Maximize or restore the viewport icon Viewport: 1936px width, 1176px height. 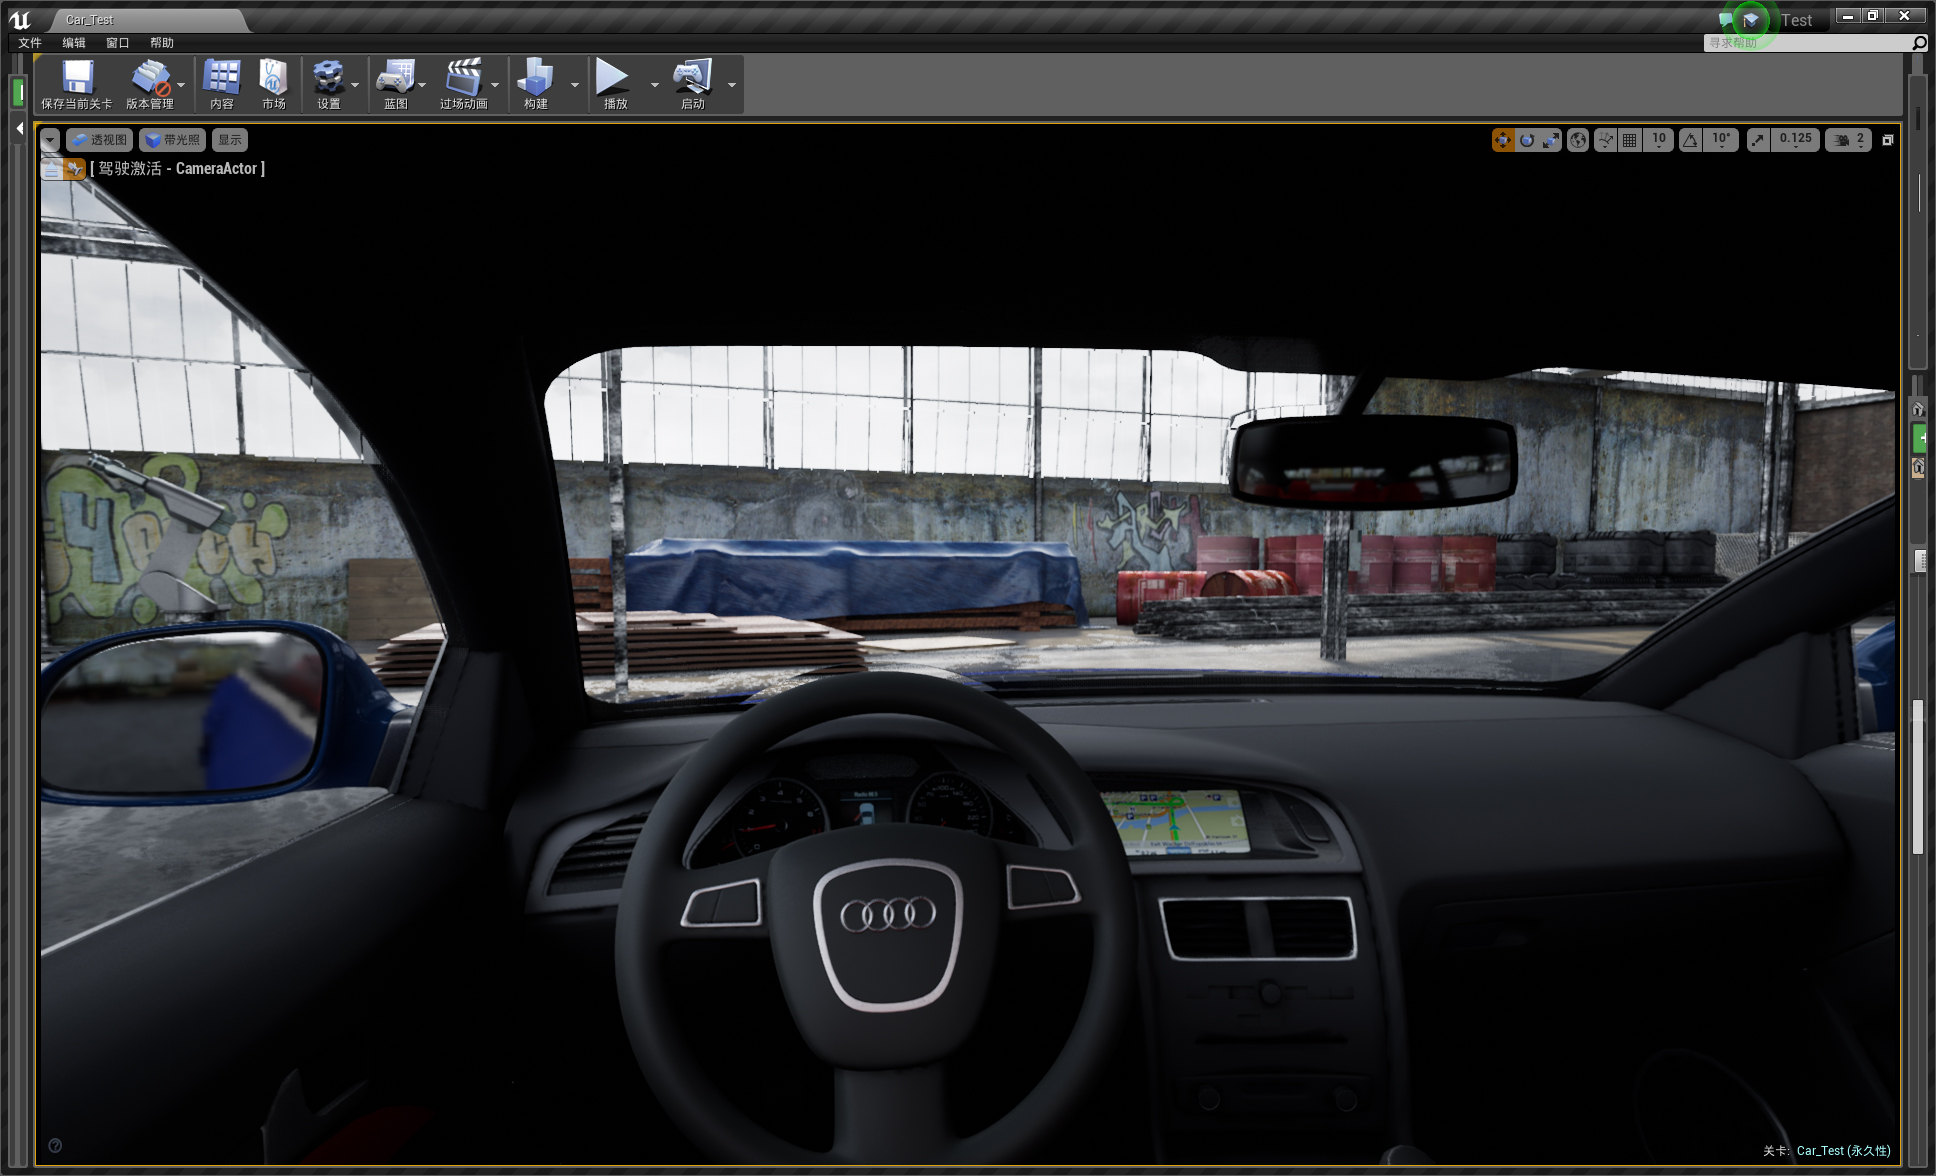1888,140
